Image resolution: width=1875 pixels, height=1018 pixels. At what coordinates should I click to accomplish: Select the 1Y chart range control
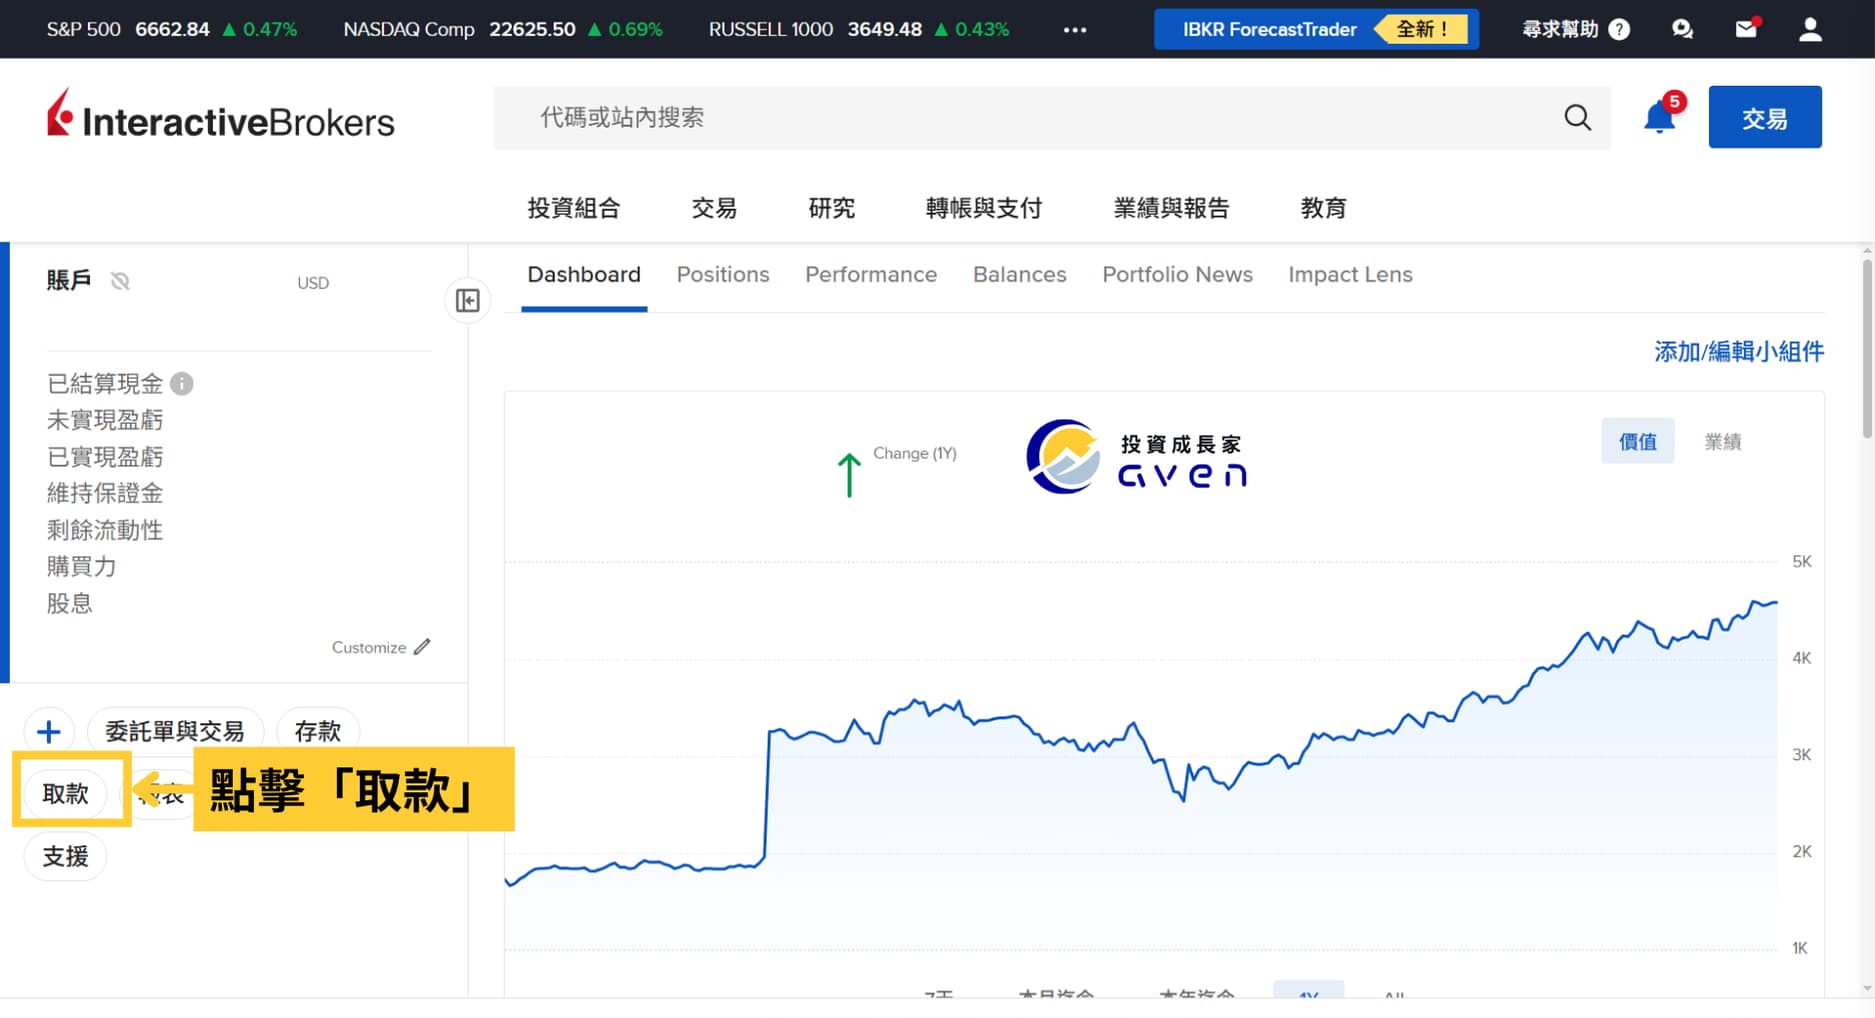1308,997
